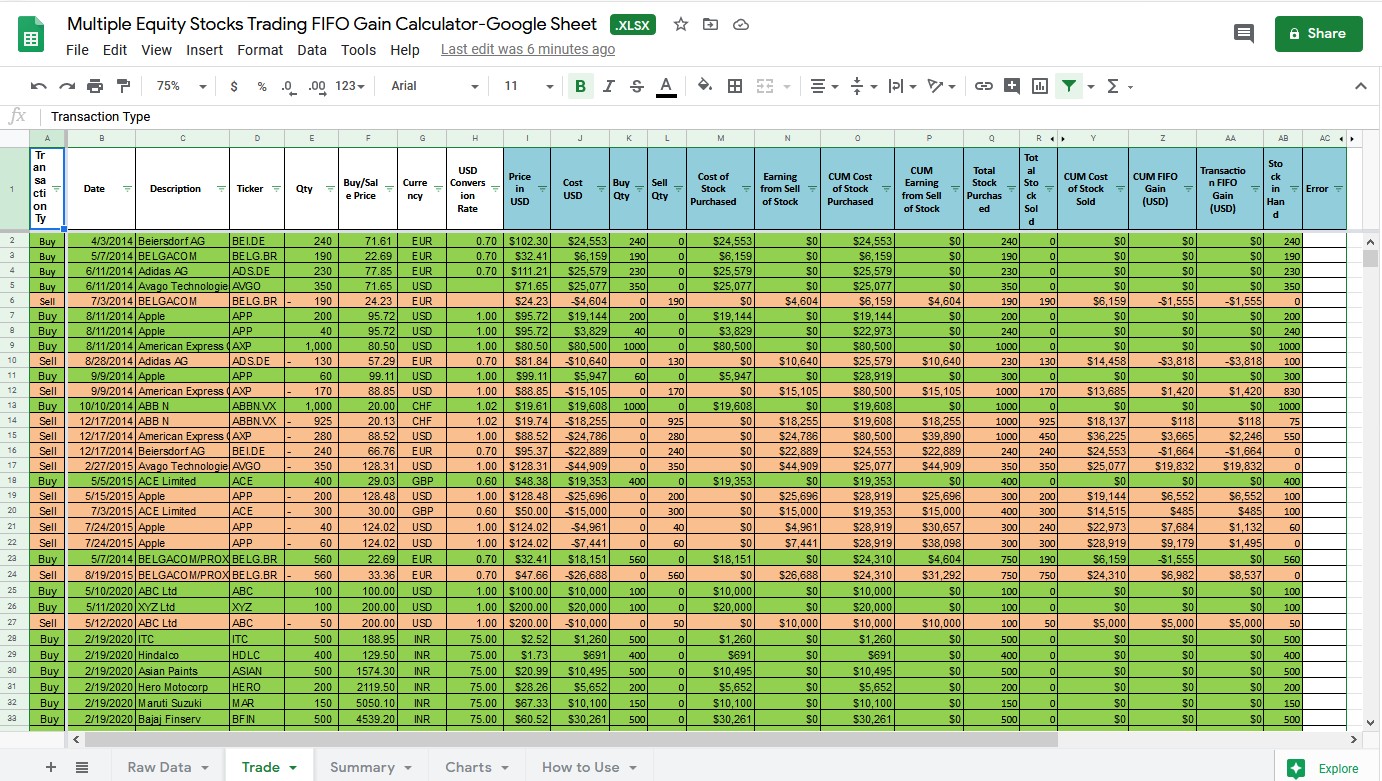Open the all sheets list icon
This screenshot has height=781, width=1382.
(x=82, y=767)
